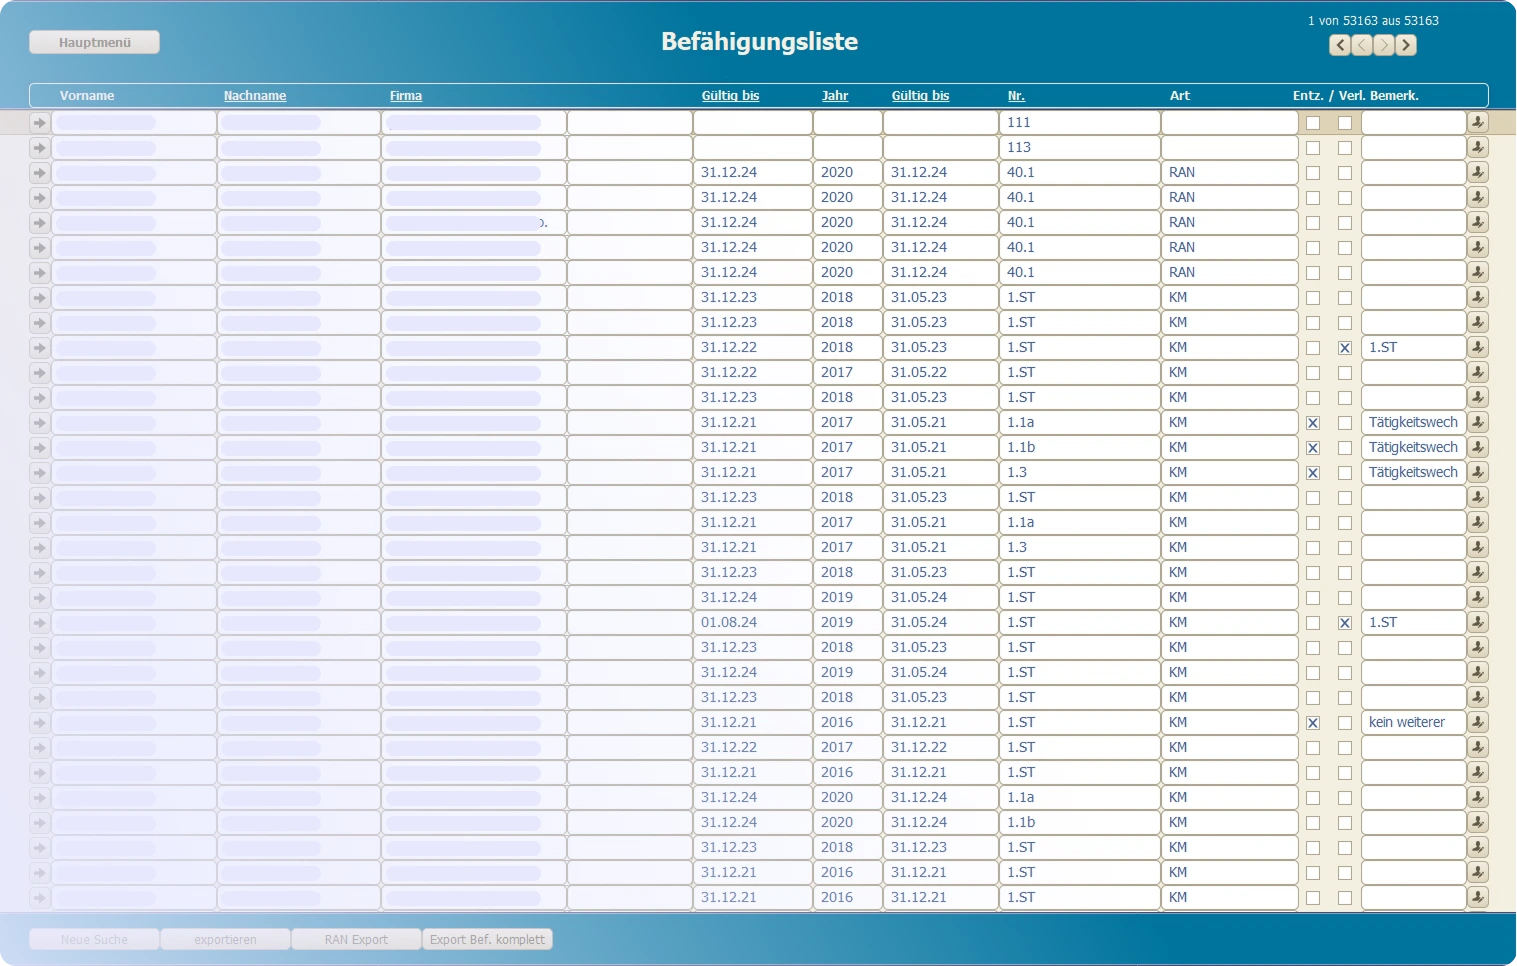This screenshot has width=1517, height=966.
Task: Sort by the Nr. column header
Action: click(x=1015, y=96)
